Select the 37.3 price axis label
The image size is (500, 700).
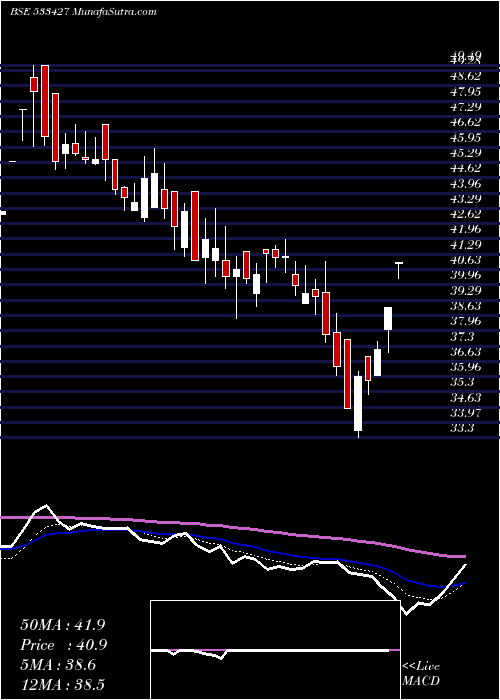[x=463, y=336]
